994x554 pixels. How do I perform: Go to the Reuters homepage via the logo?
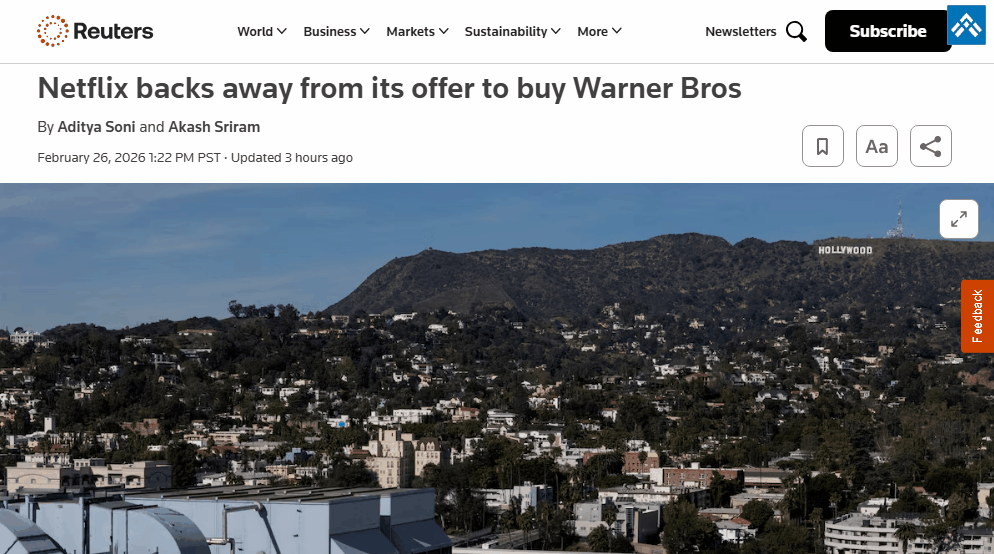(x=95, y=31)
